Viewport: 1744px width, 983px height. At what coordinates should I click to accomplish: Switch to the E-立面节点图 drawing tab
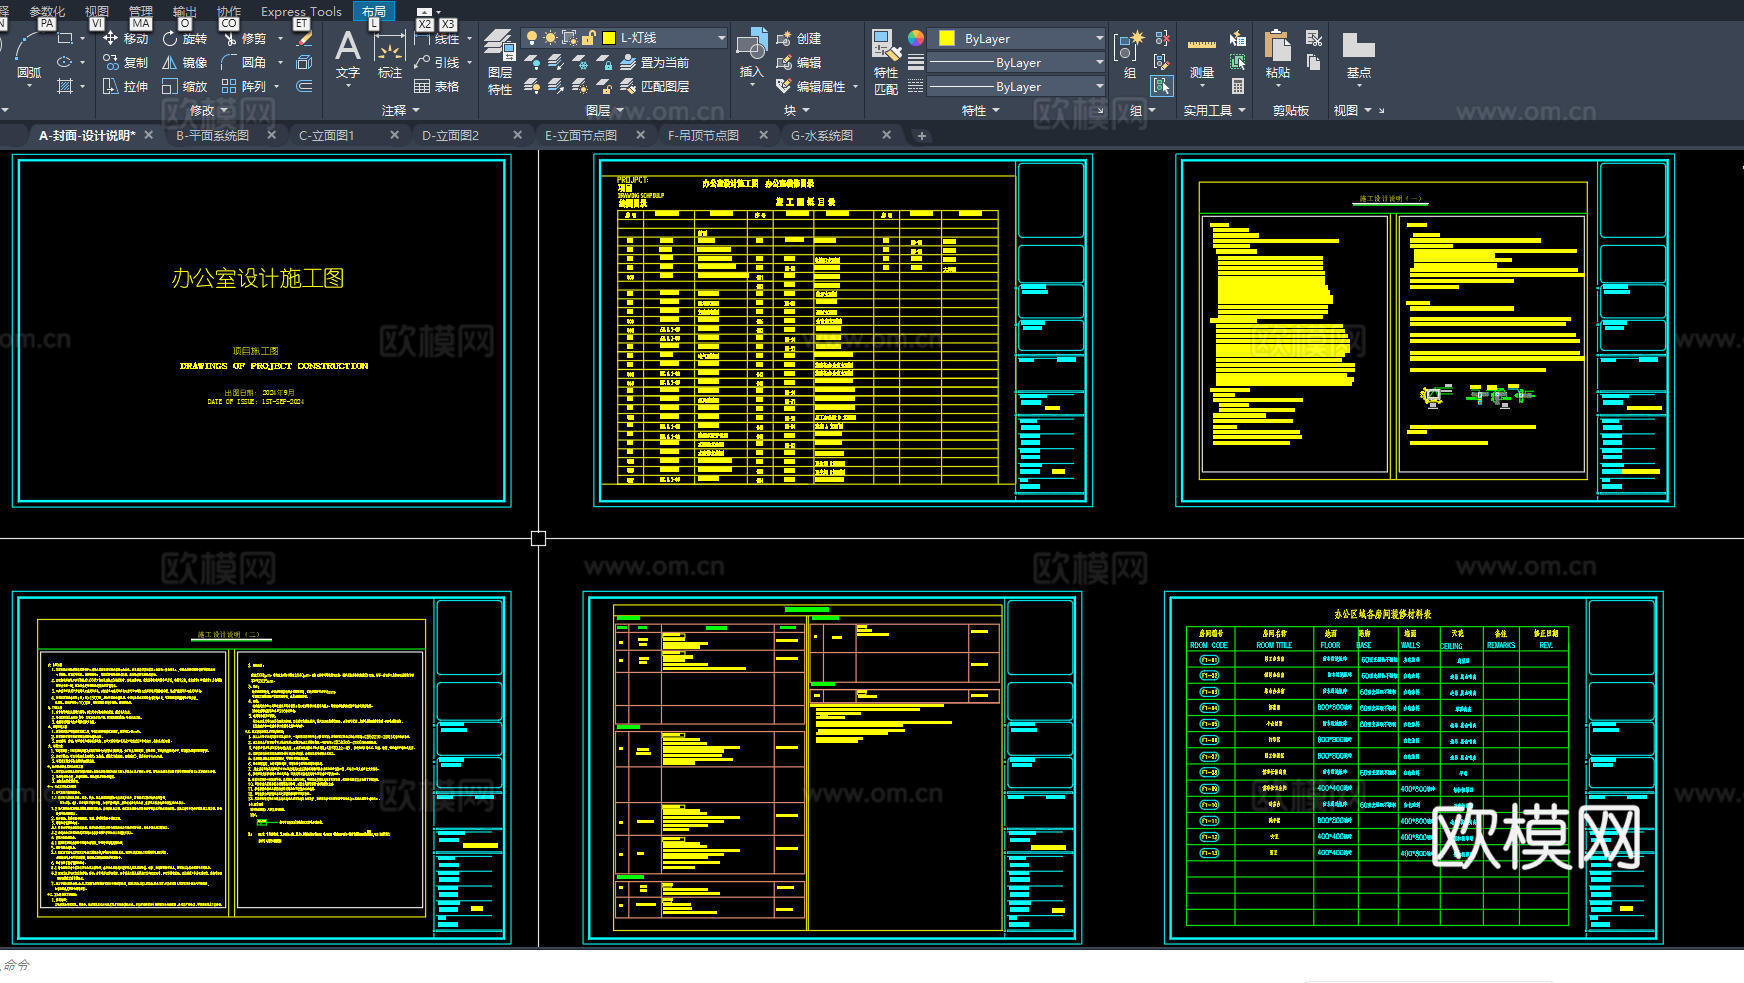580,135
